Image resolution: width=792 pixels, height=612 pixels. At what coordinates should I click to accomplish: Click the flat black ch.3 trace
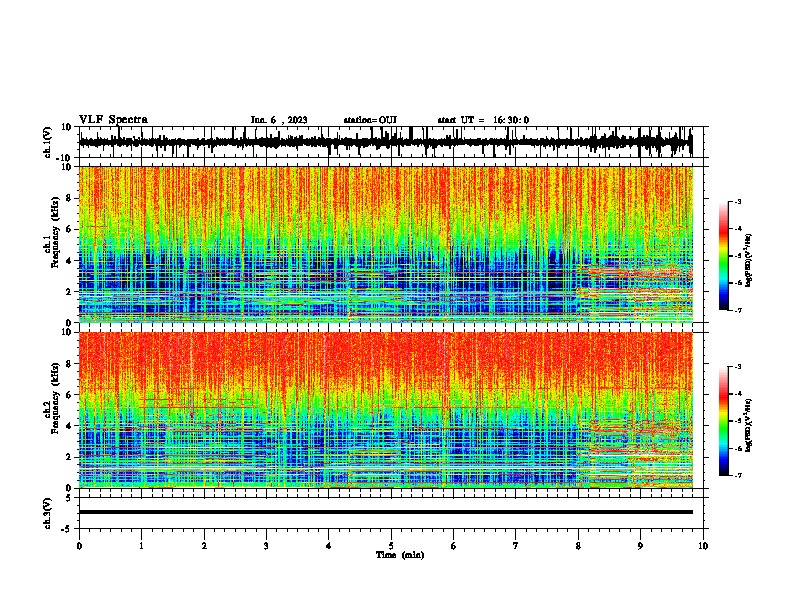[x=386, y=512]
